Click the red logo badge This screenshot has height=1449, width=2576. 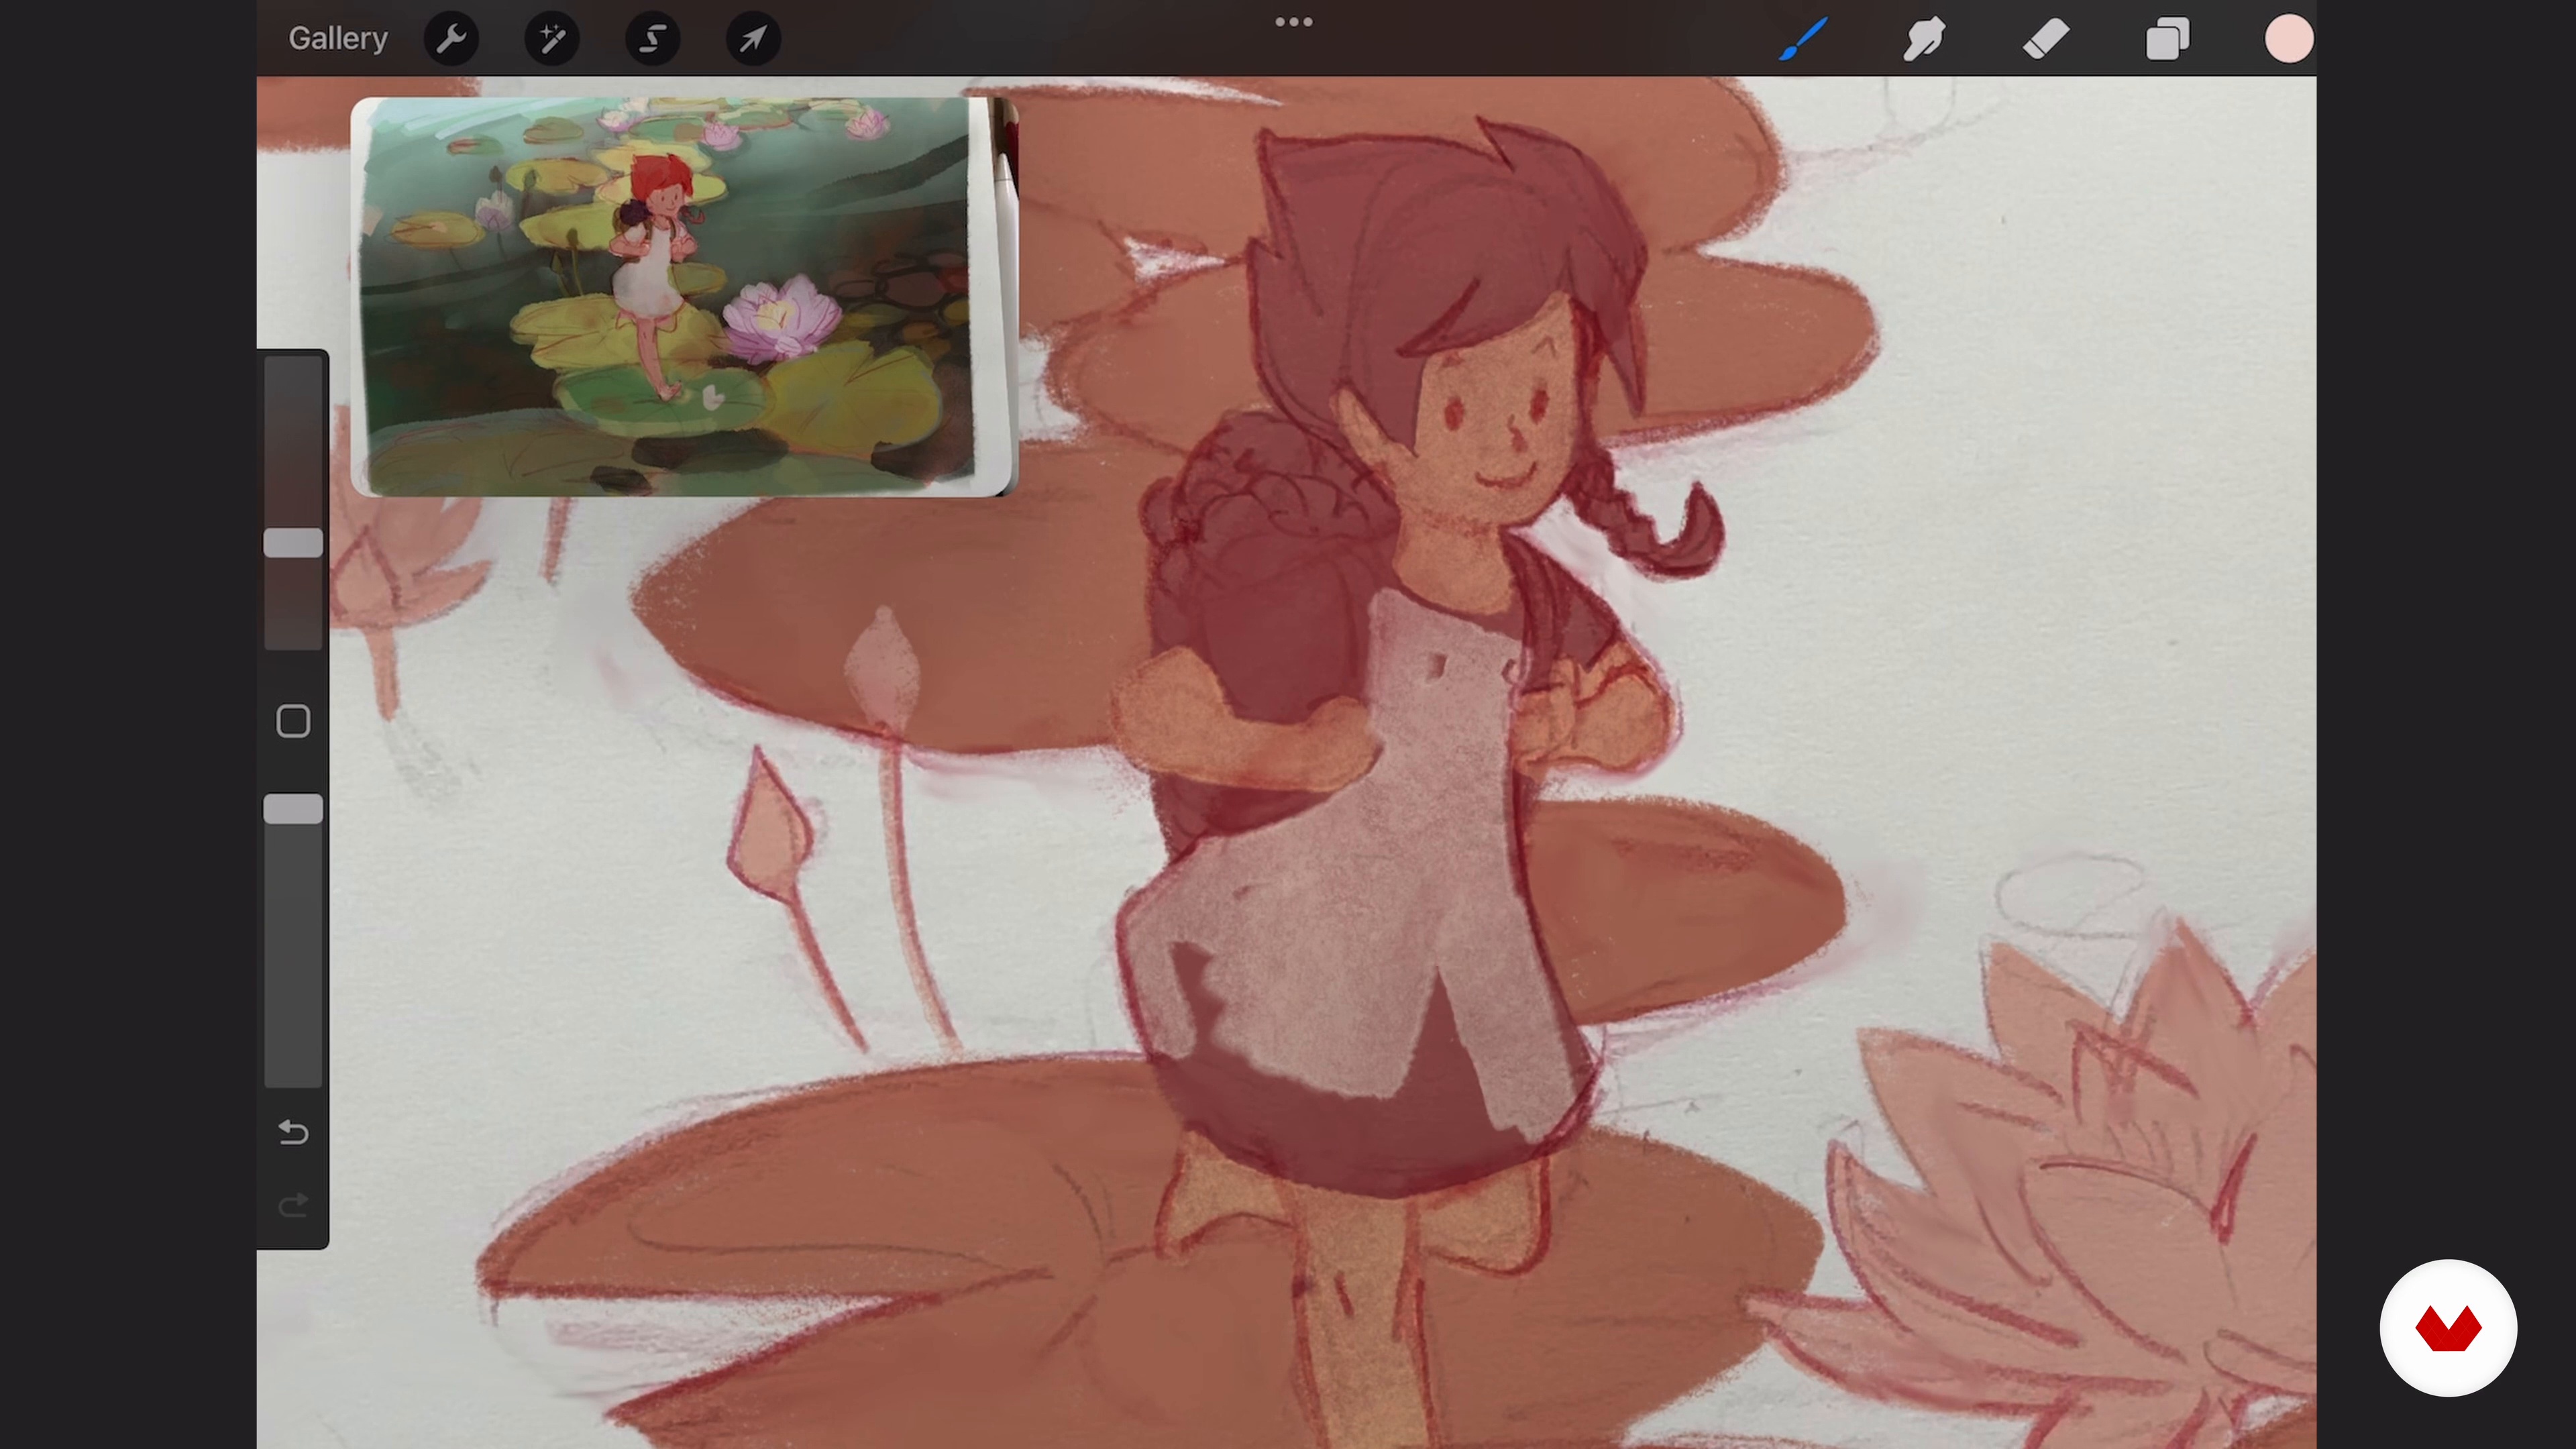click(x=2448, y=1328)
